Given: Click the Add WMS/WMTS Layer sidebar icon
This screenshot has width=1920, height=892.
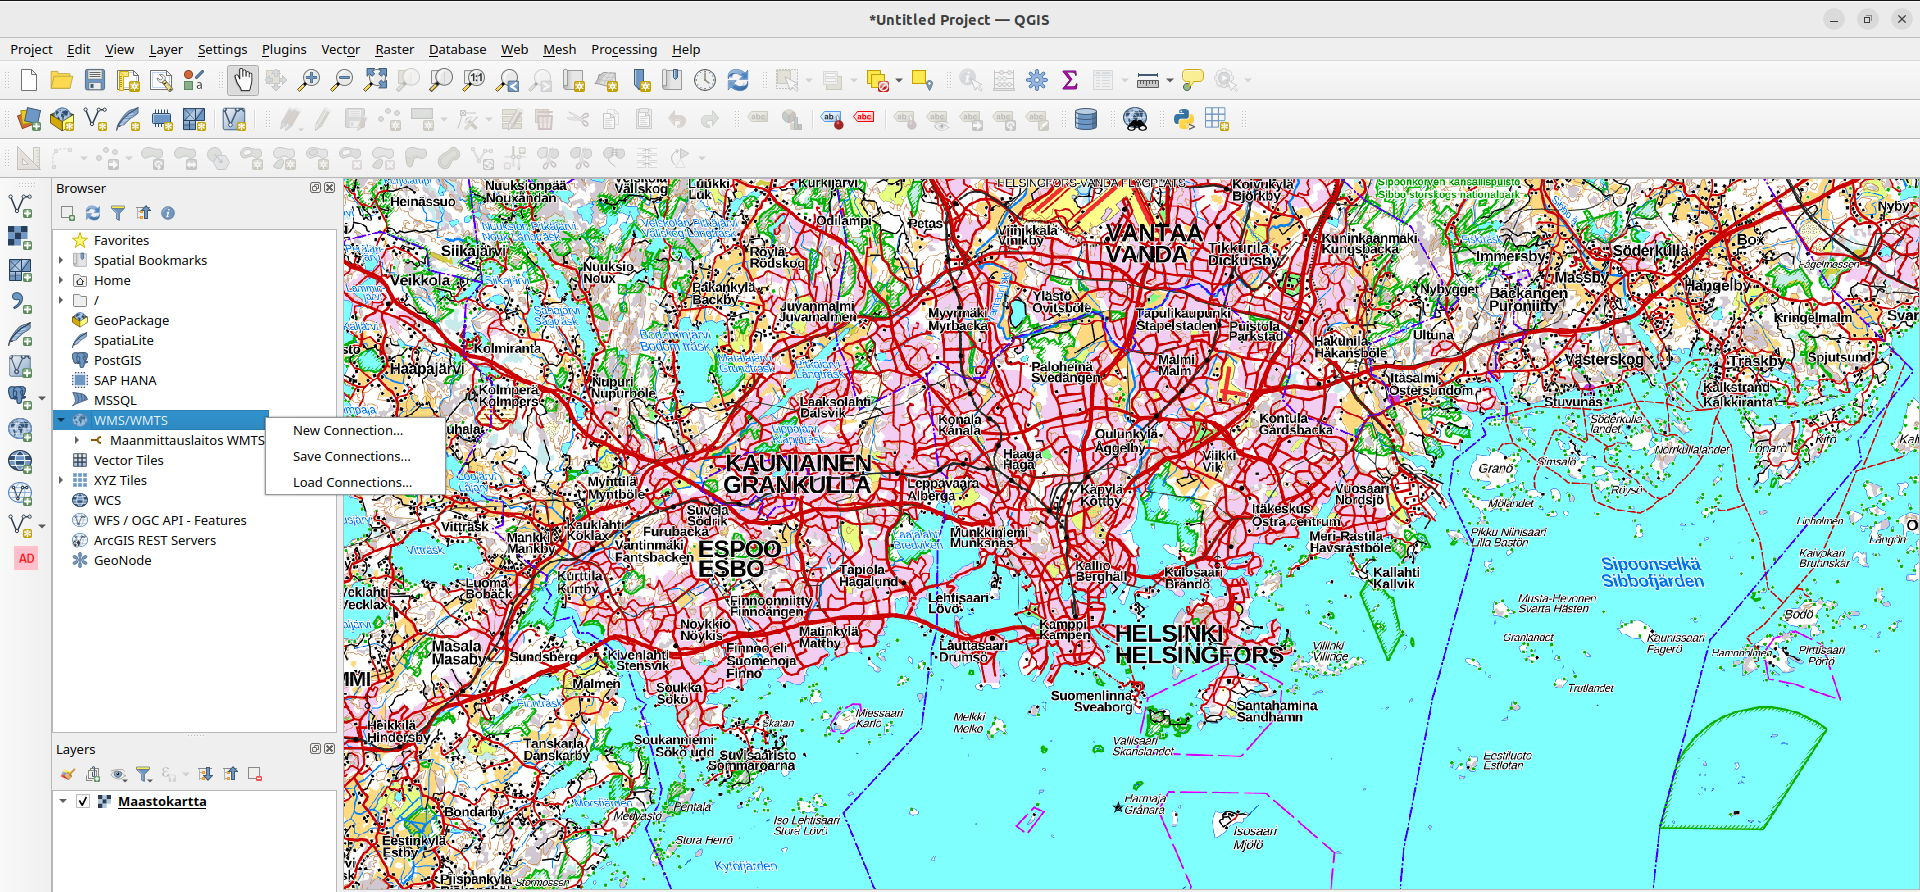Looking at the screenshot, I should [x=20, y=429].
